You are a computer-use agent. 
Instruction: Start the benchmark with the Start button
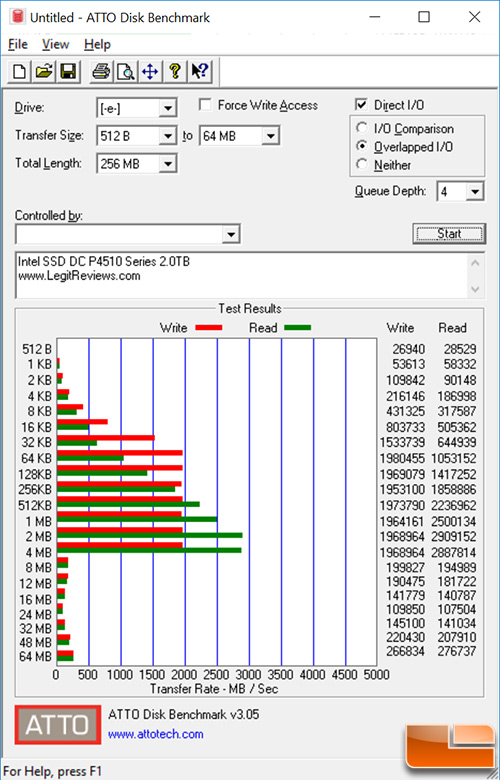449,233
